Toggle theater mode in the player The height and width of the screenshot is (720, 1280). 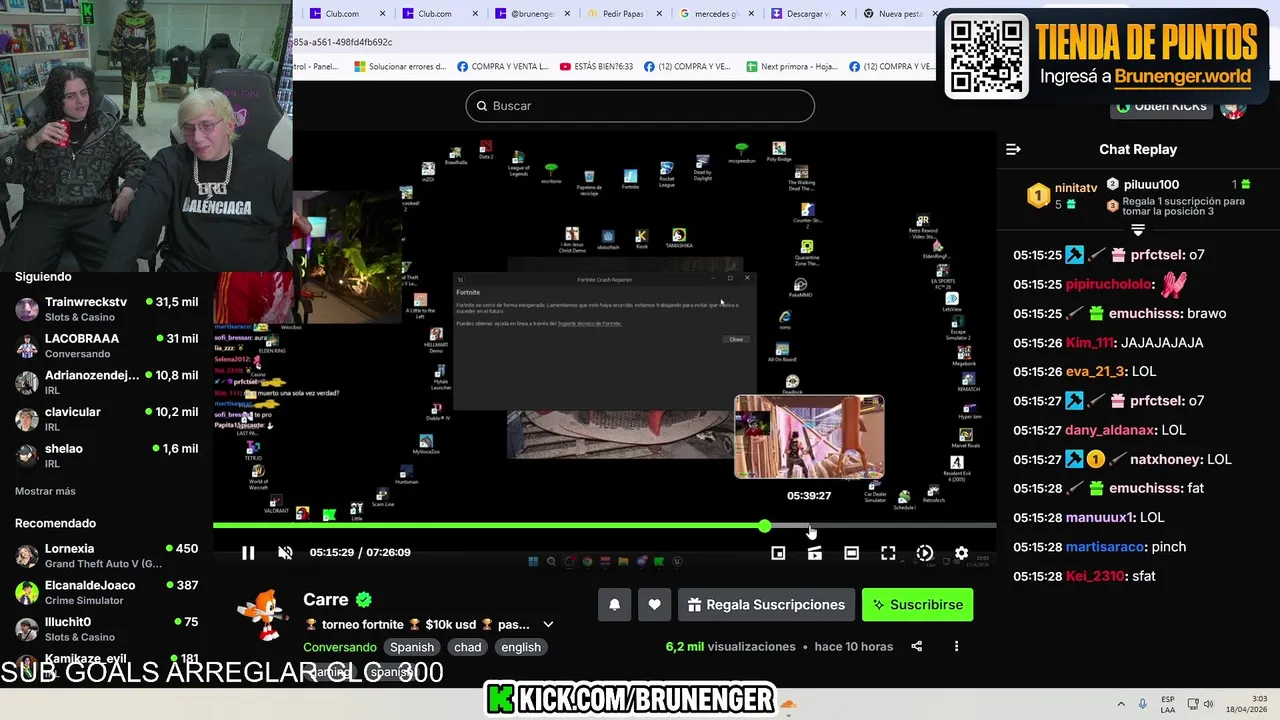pyautogui.click(x=851, y=553)
